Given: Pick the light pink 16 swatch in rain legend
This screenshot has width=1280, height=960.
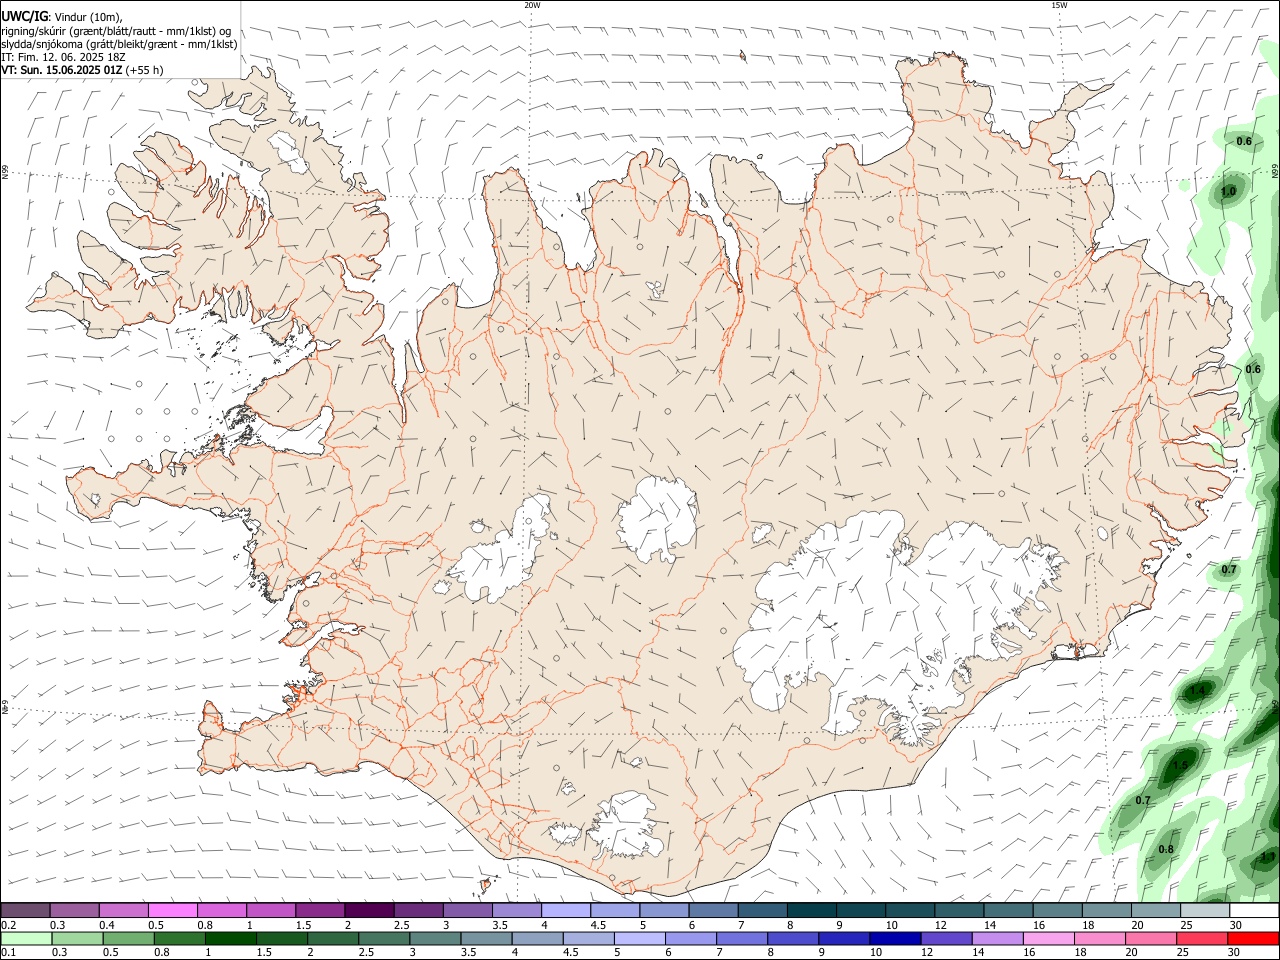Looking at the screenshot, I should click(1050, 939).
